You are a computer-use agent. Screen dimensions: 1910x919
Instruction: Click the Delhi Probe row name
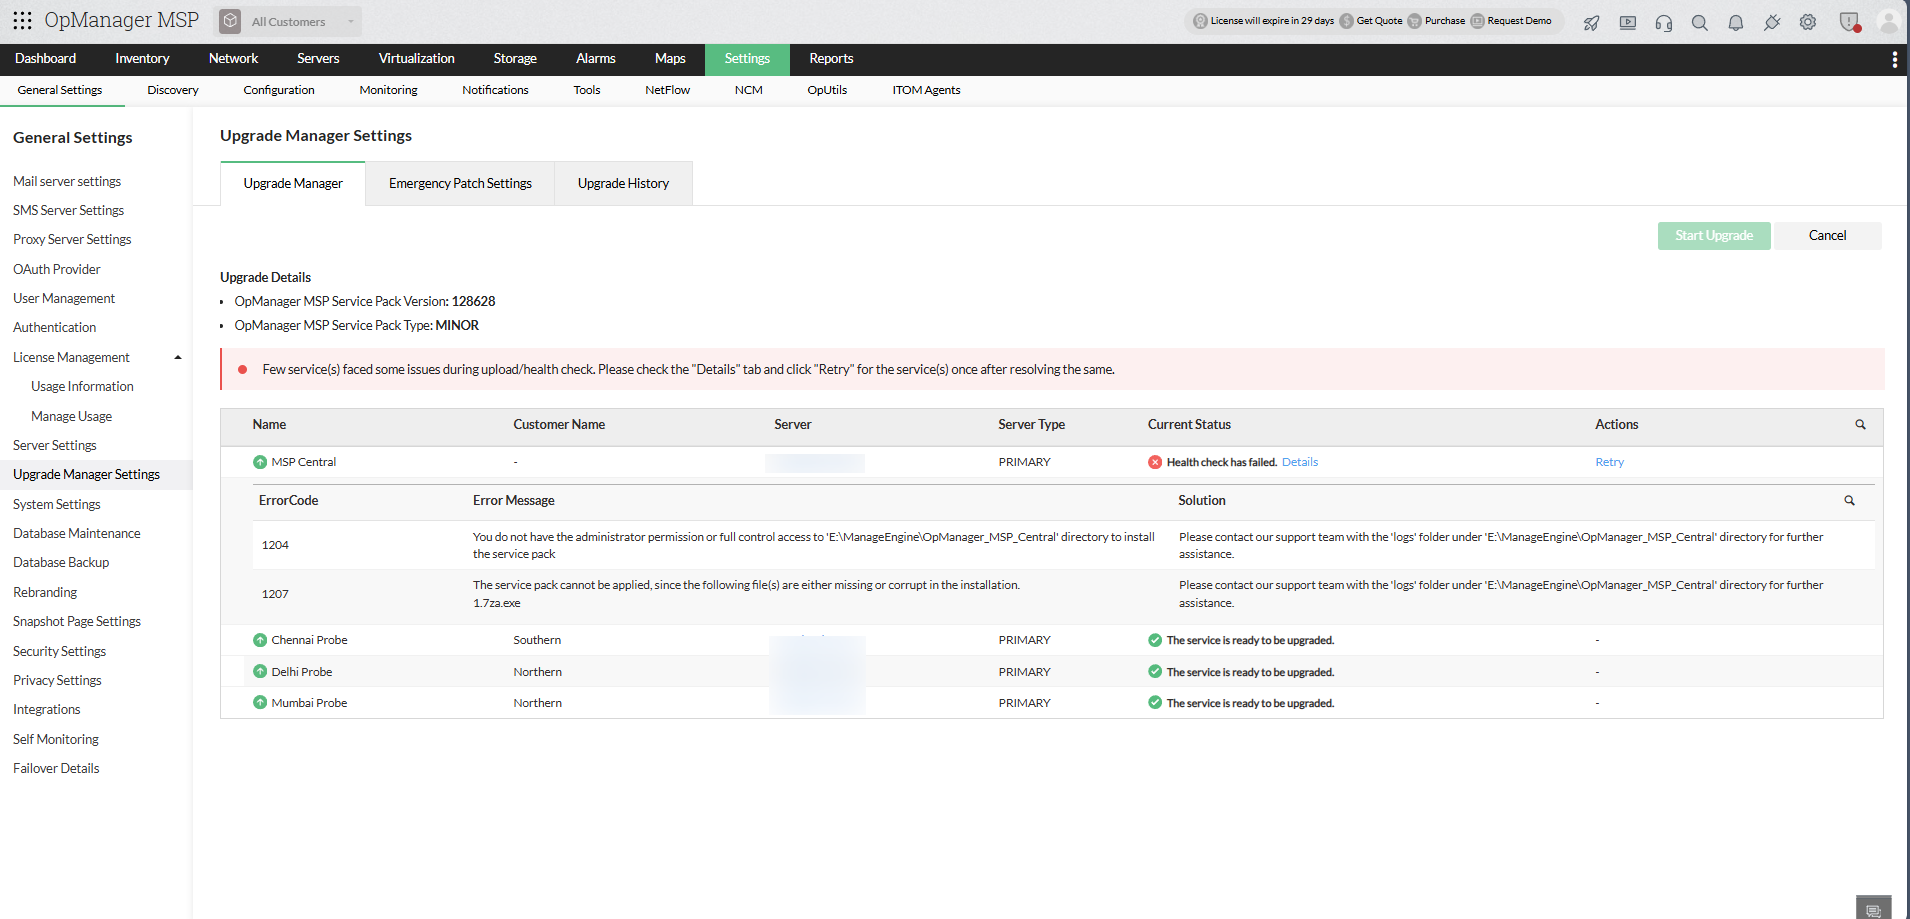302,672
